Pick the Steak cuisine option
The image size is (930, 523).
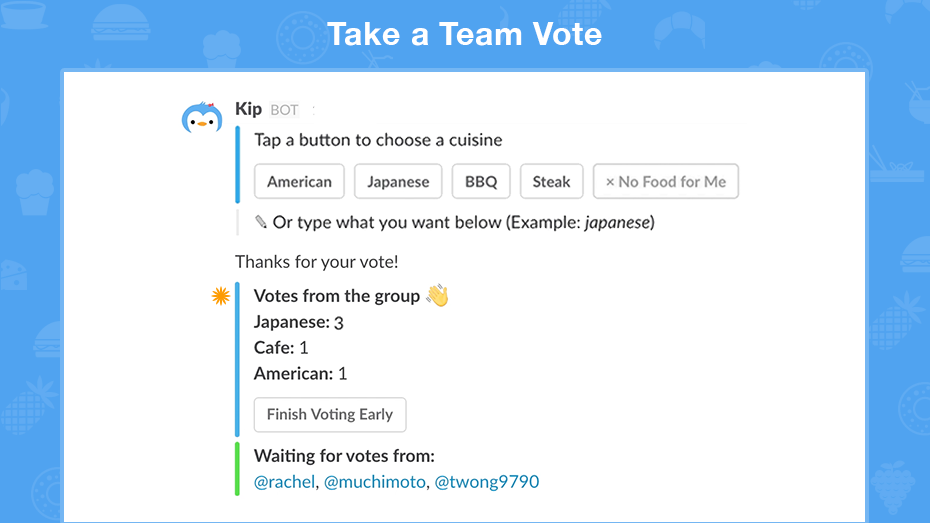point(552,181)
